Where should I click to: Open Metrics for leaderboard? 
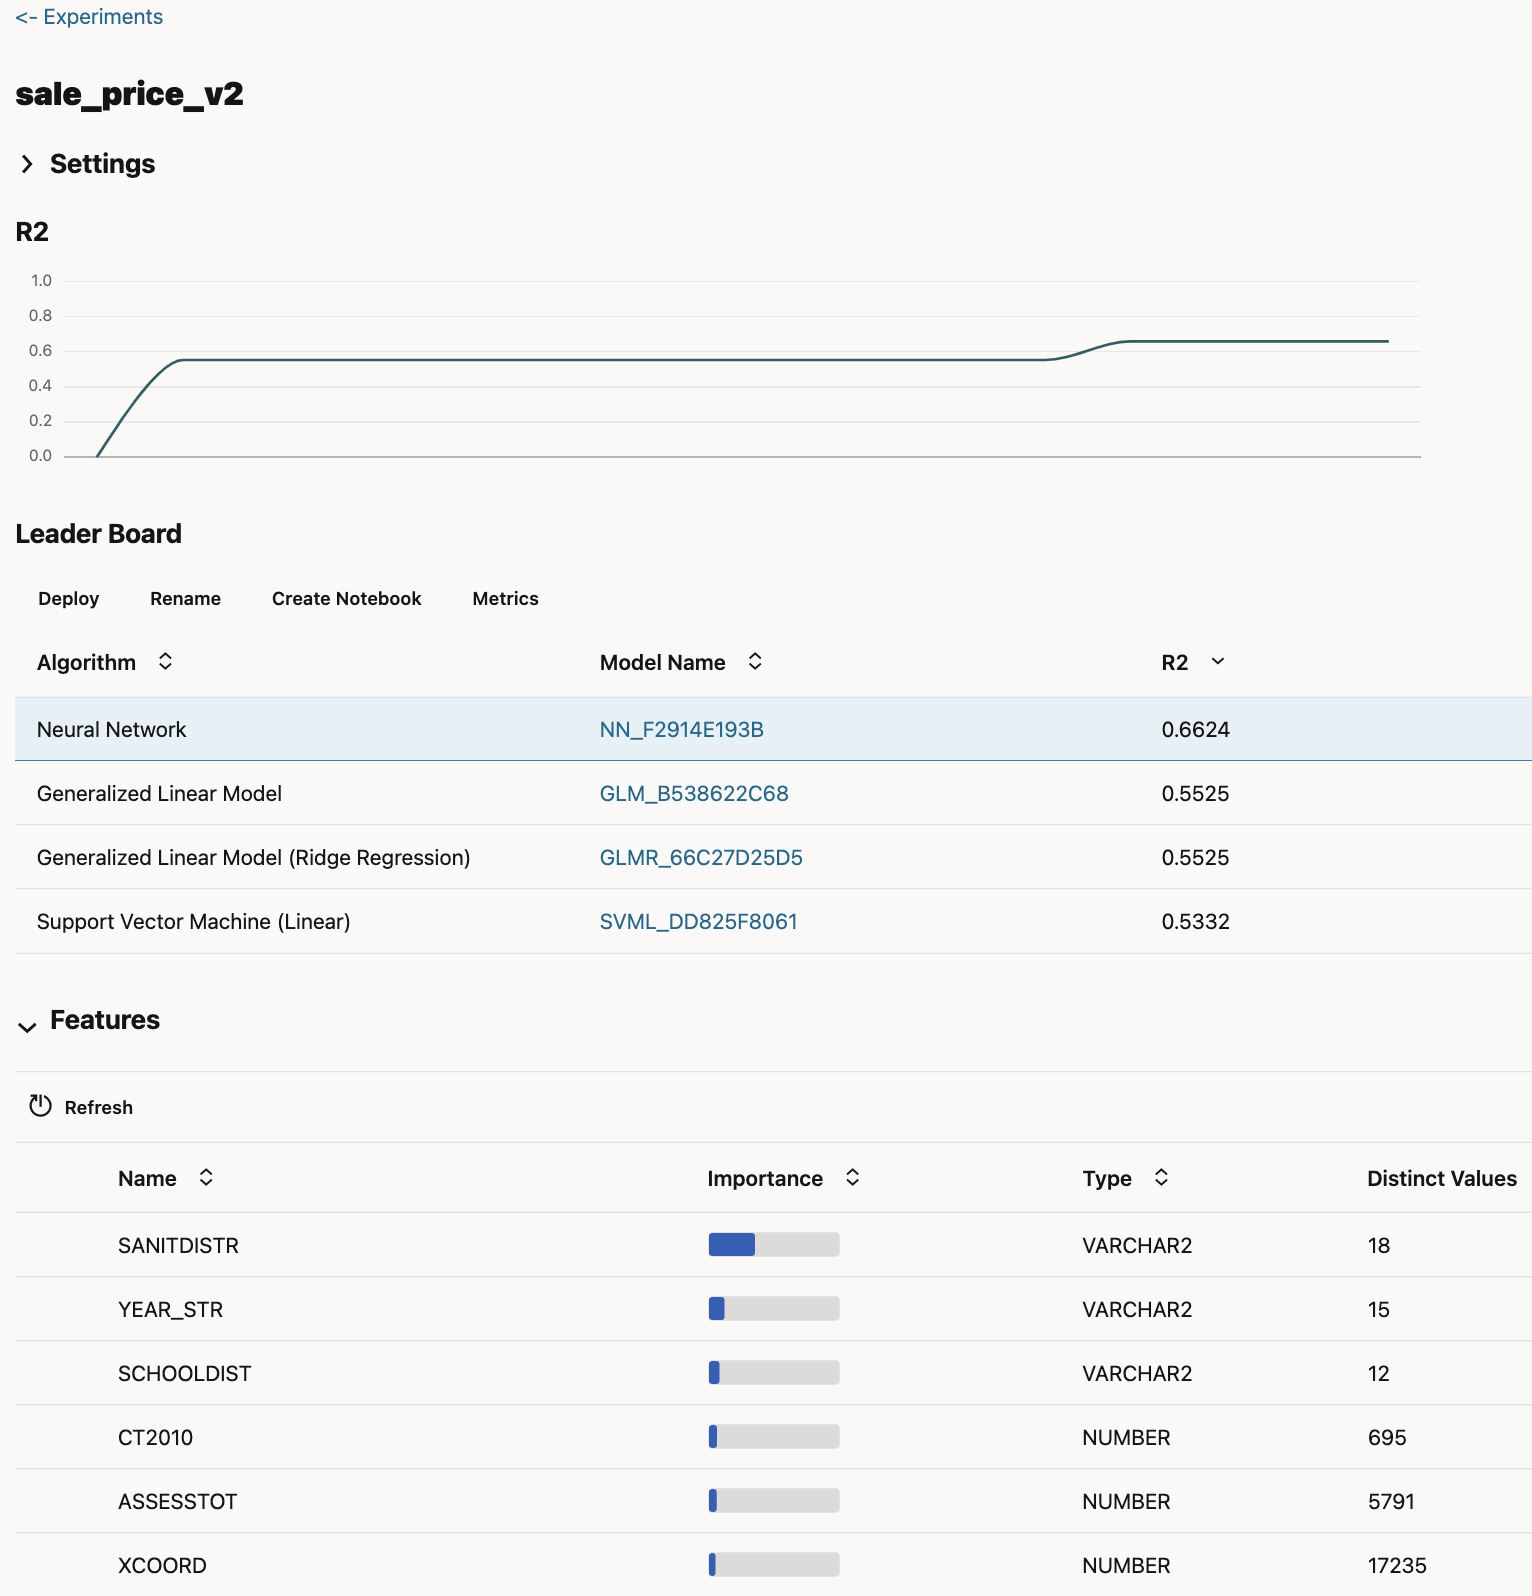click(x=505, y=599)
